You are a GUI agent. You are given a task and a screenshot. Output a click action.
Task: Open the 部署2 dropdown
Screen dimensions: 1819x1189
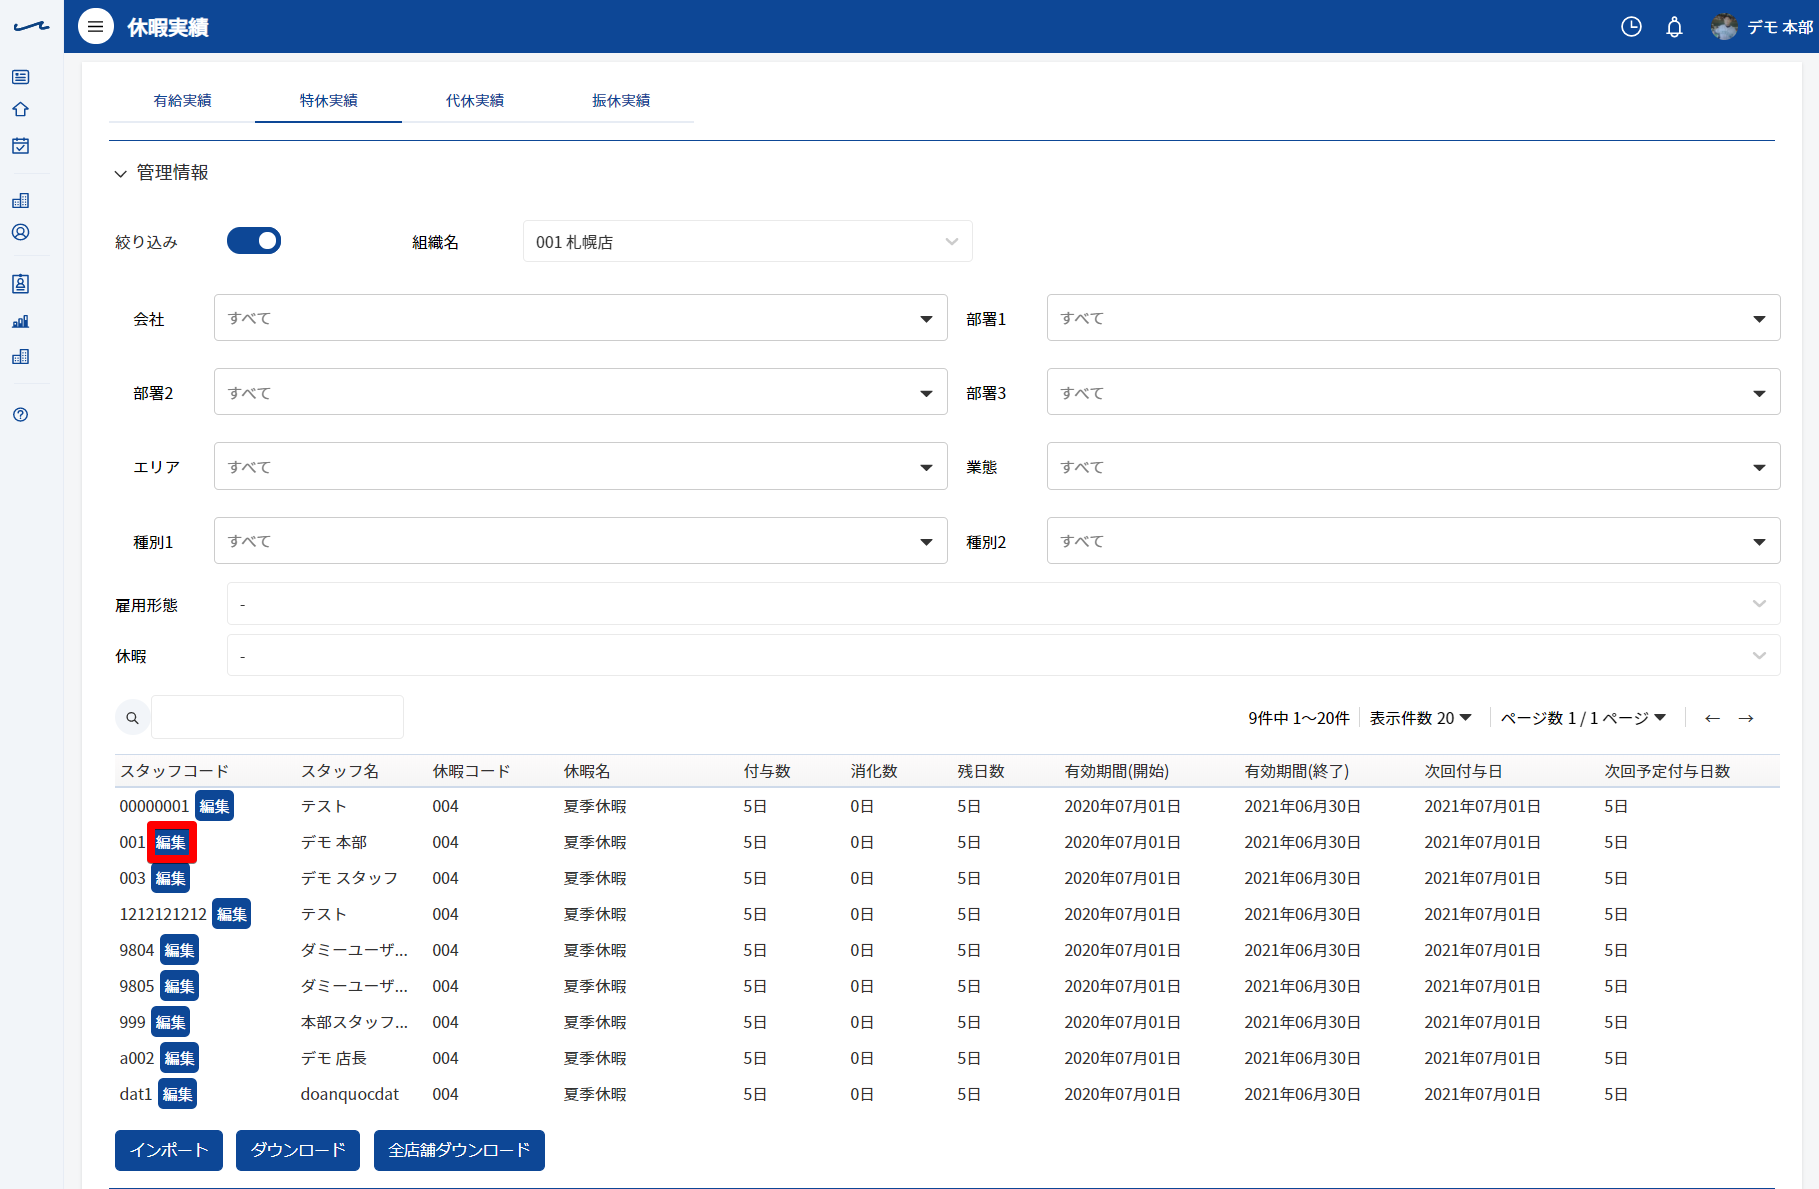[x=580, y=392]
